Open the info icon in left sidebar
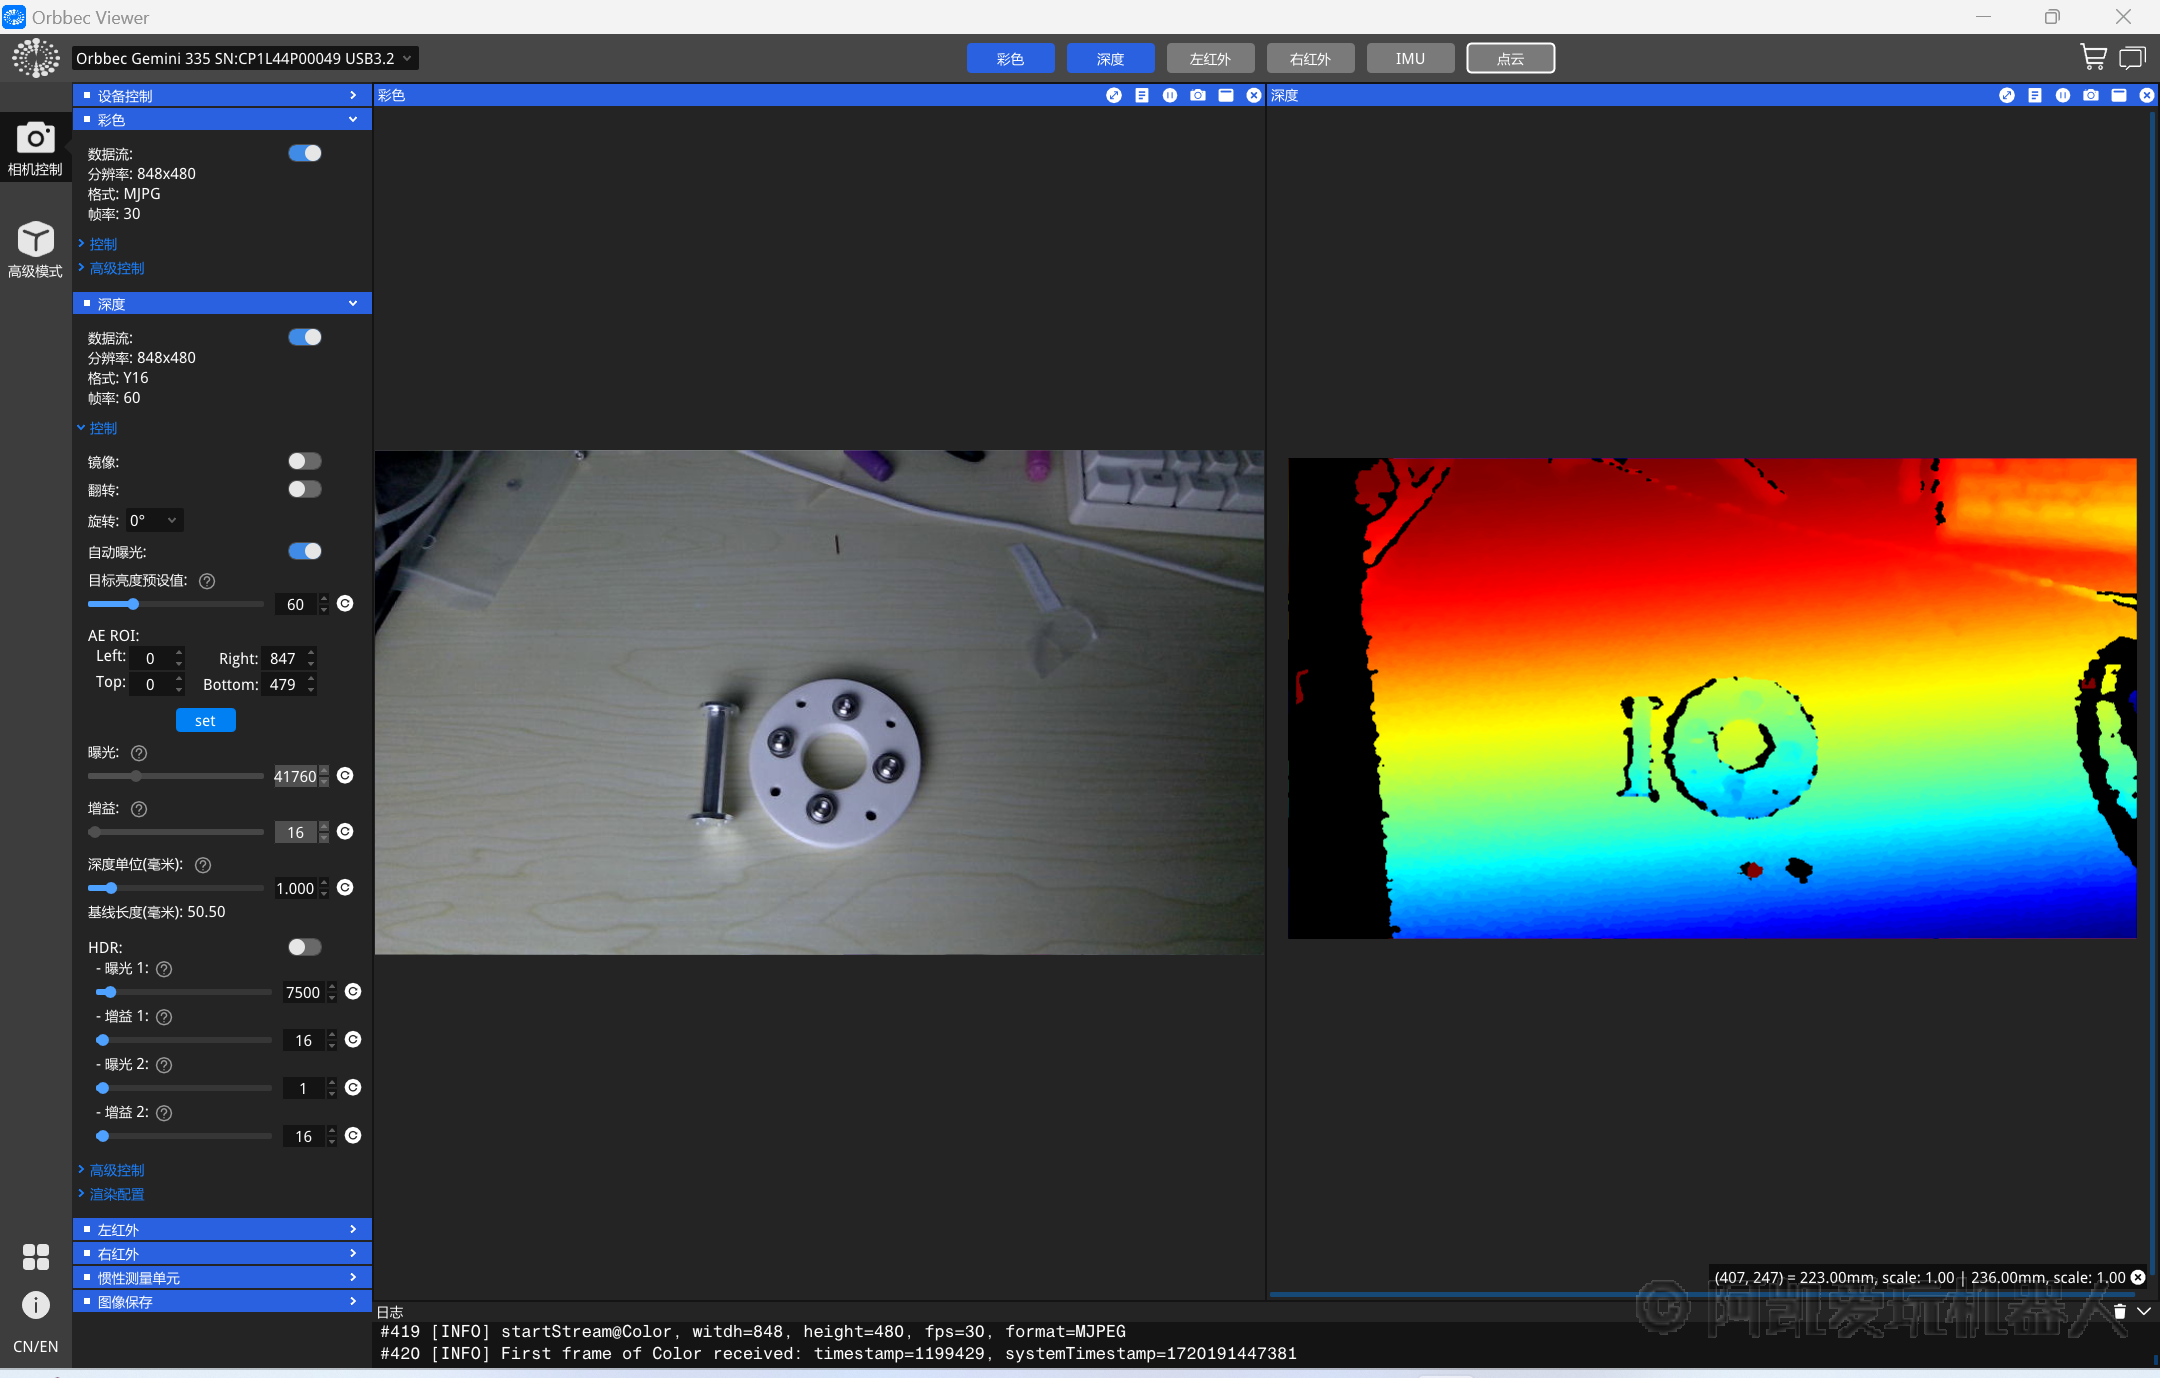The image size is (2160, 1378). 35,1304
